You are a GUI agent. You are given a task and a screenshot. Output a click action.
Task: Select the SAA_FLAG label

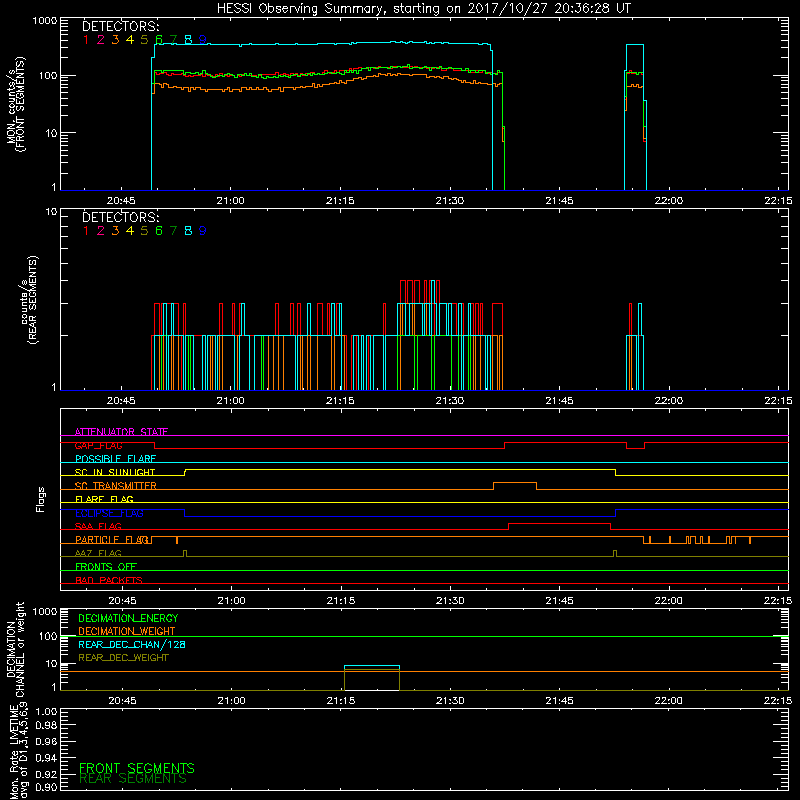(98, 526)
